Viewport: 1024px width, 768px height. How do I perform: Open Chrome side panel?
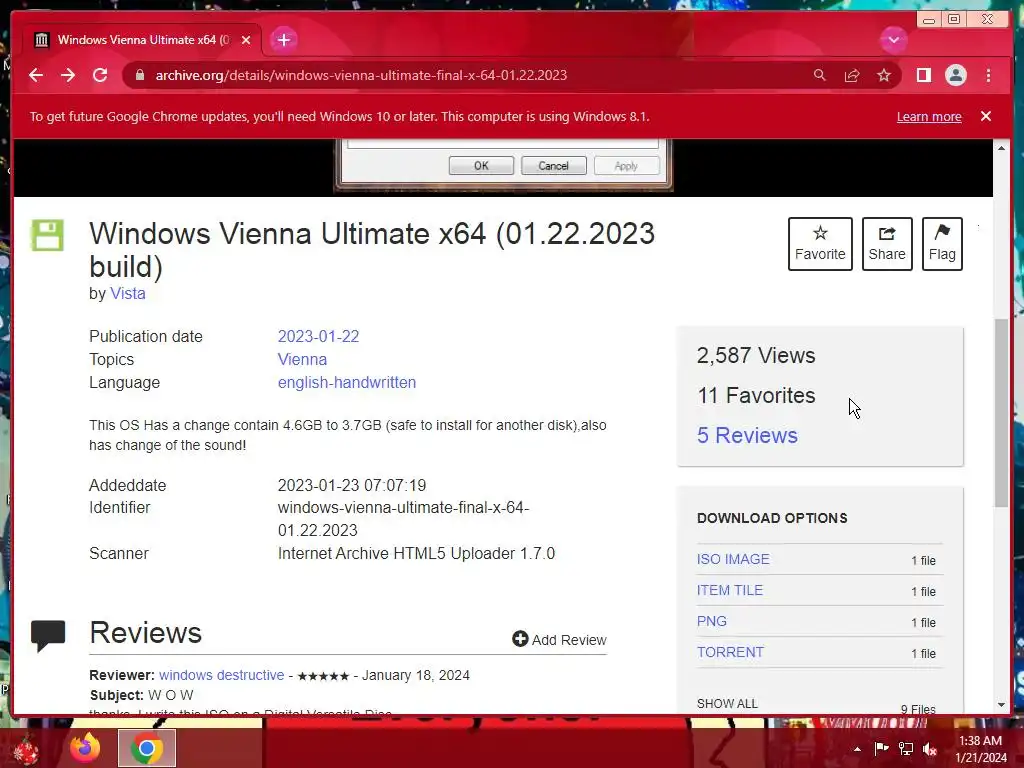pos(923,75)
